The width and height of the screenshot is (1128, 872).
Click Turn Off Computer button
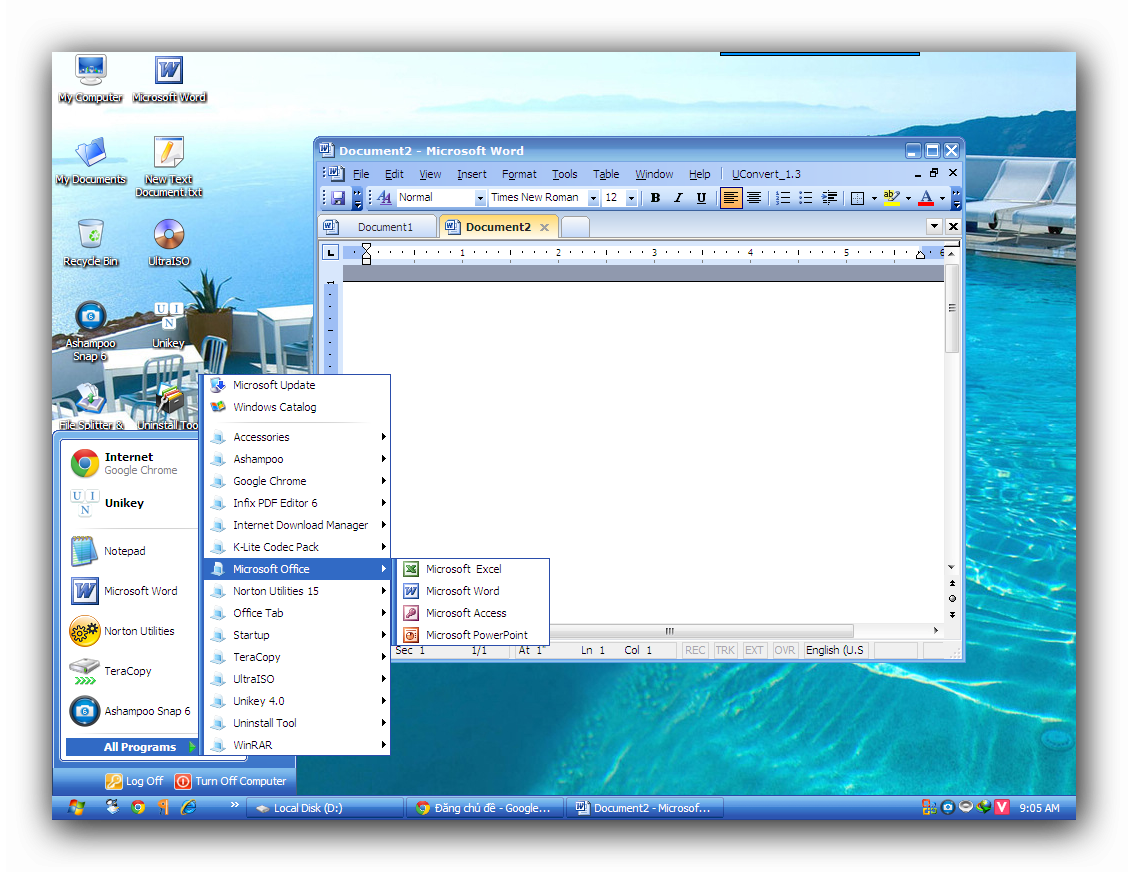pos(231,781)
